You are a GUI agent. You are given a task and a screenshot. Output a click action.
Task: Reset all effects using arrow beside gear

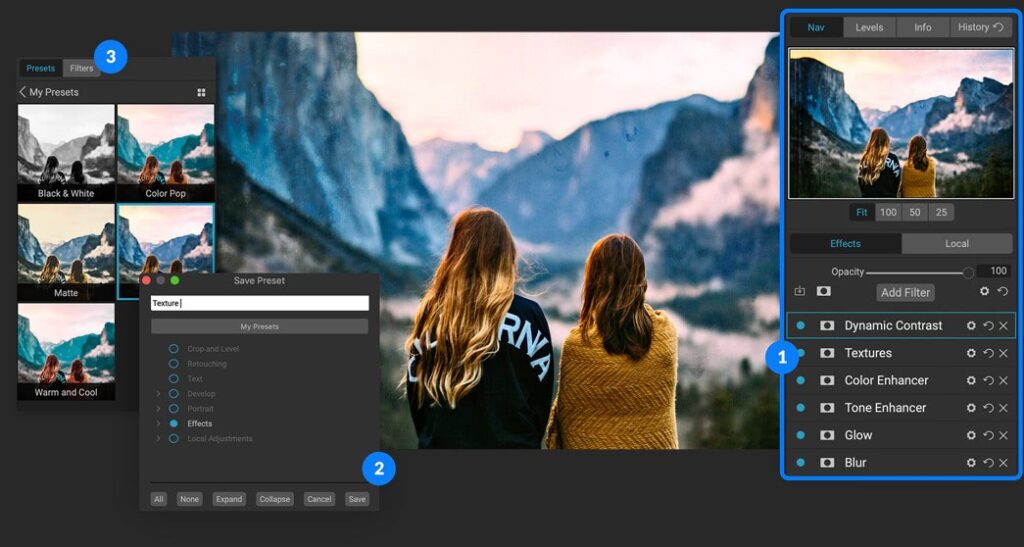tap(1002, 291)
